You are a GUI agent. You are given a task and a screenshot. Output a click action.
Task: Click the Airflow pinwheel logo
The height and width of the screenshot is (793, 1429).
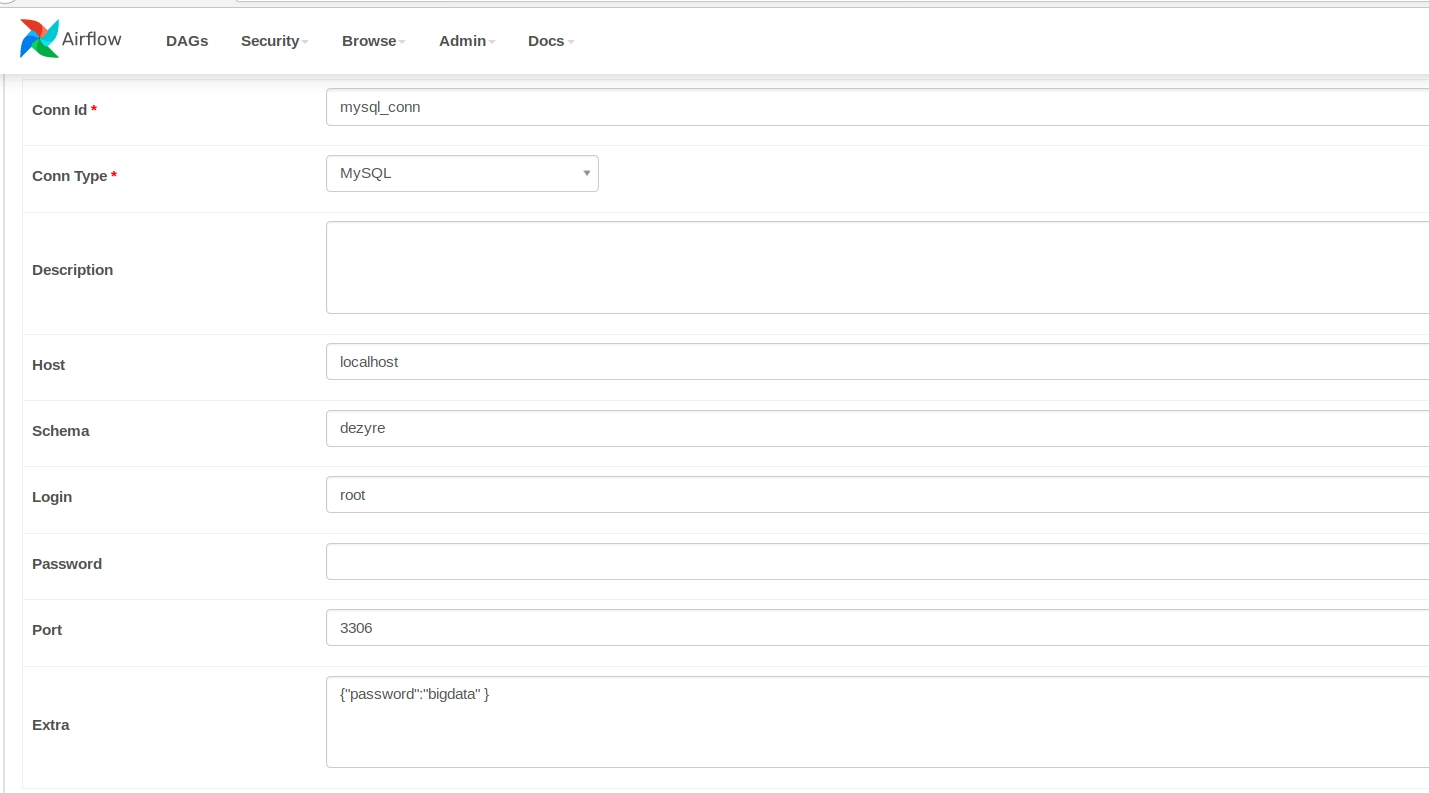[39, 39]
